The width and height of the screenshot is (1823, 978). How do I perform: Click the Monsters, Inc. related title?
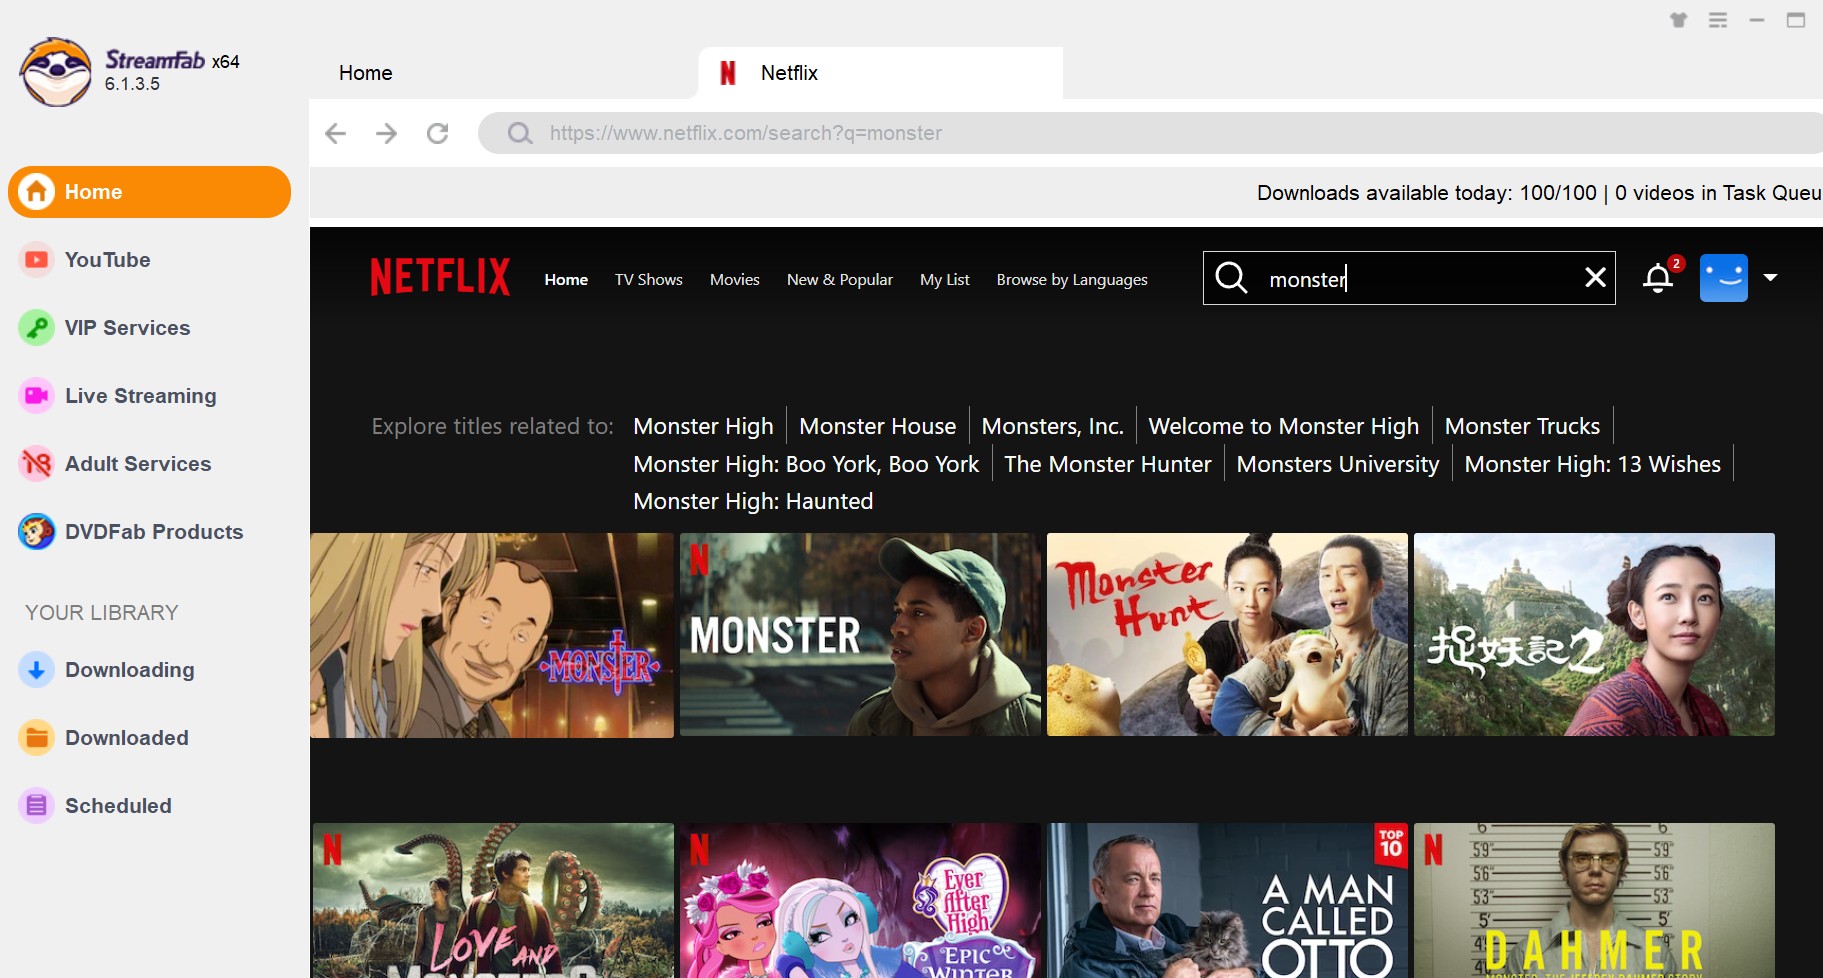pyautogui.click(x=1053, y=426)
